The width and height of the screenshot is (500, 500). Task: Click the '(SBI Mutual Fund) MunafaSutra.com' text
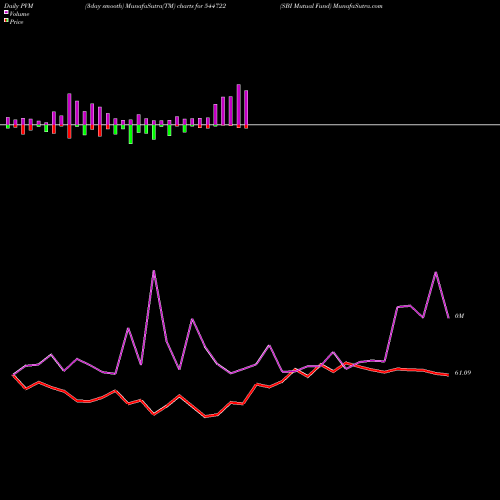331,6
